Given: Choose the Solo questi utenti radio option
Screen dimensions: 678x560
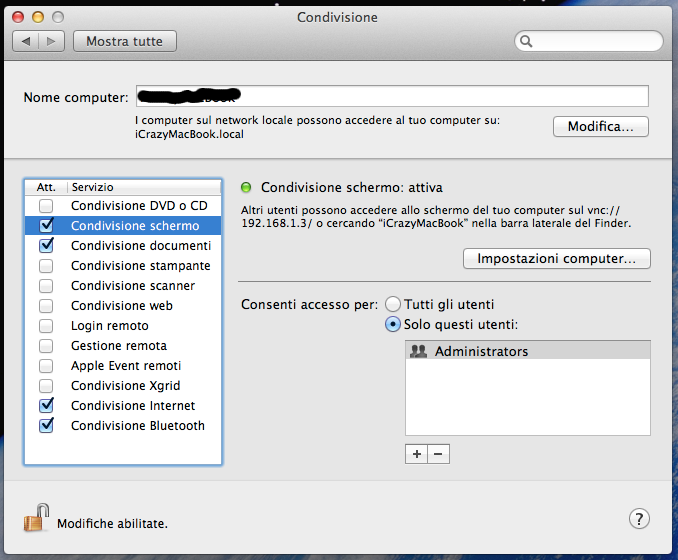Looking at the screenshot, I should pos(393,324).
